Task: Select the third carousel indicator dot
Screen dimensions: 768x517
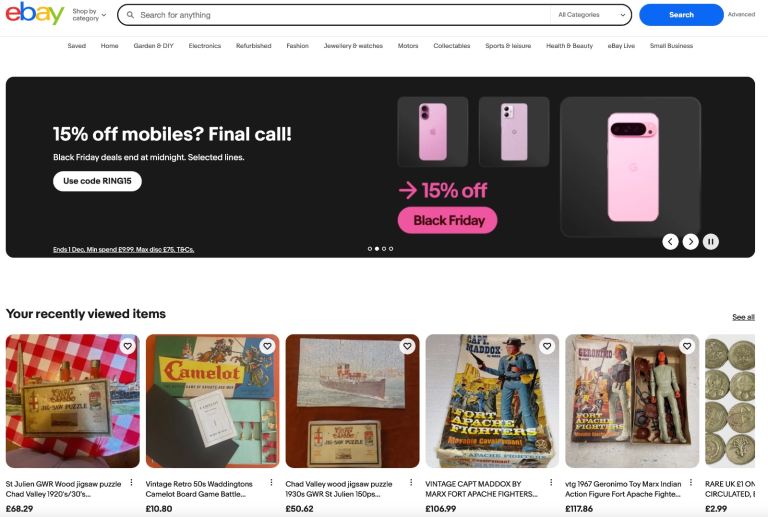Action: [384, 249]
